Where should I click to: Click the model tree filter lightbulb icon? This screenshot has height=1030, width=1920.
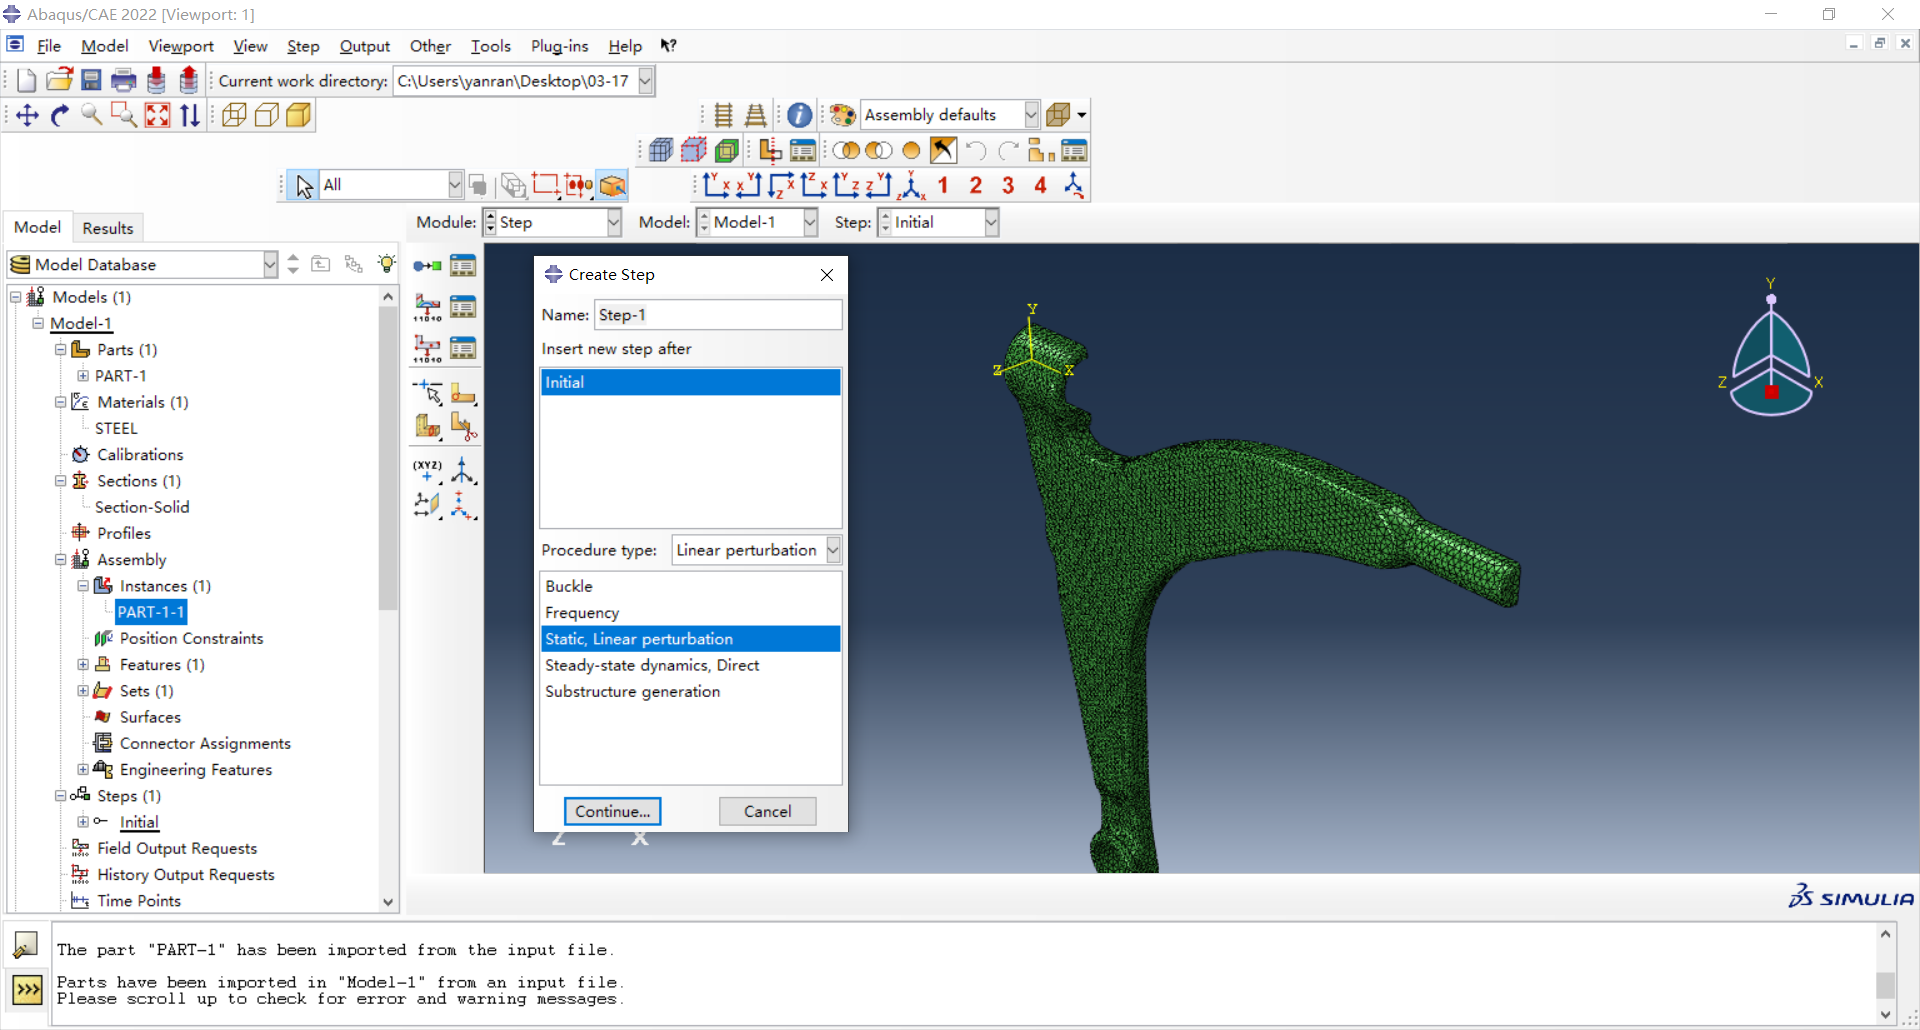click(x=386, y=264)
